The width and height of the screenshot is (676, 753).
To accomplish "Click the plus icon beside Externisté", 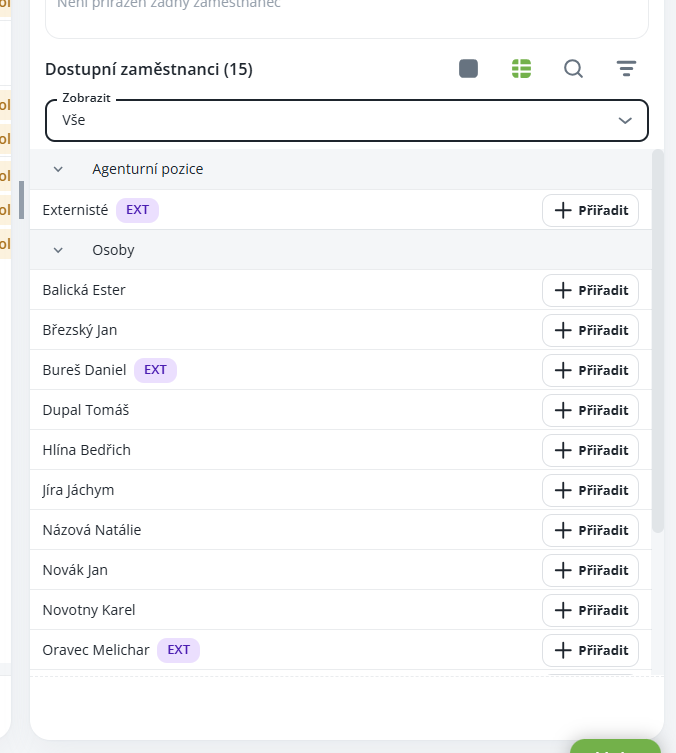I will click(x=563, y=210).
